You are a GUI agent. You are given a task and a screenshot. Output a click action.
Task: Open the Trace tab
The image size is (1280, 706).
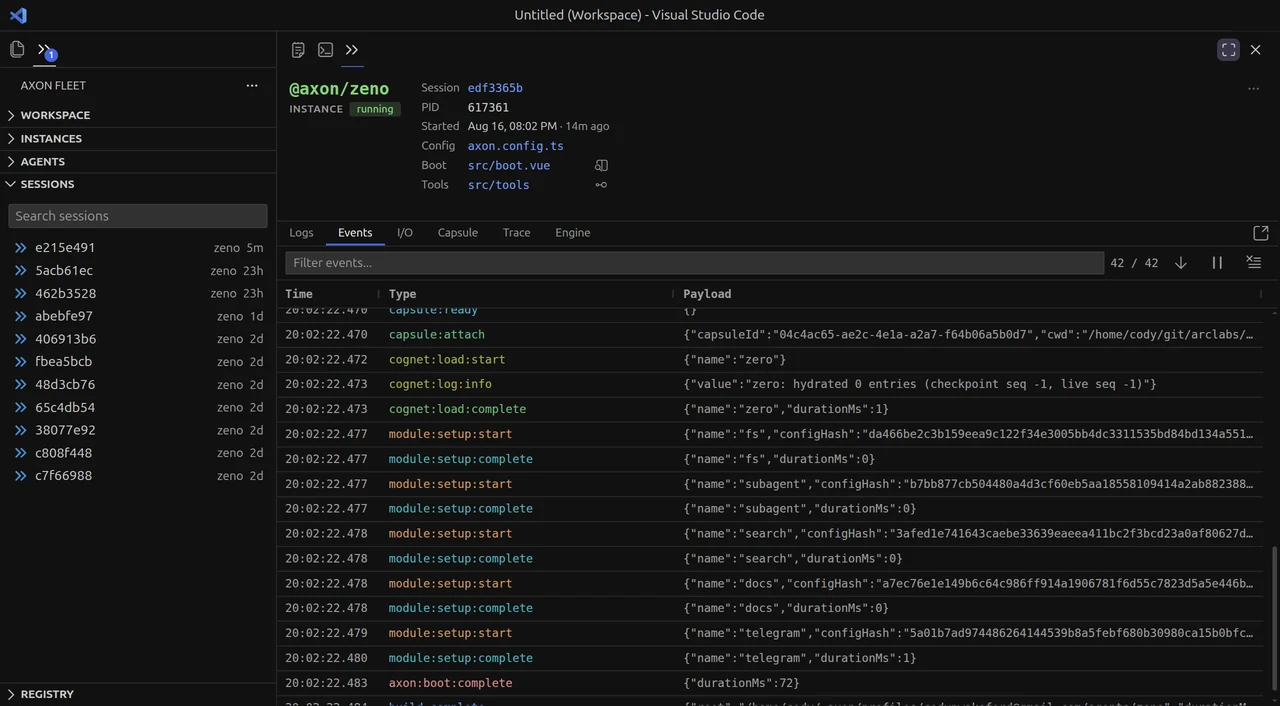[517, 233]
